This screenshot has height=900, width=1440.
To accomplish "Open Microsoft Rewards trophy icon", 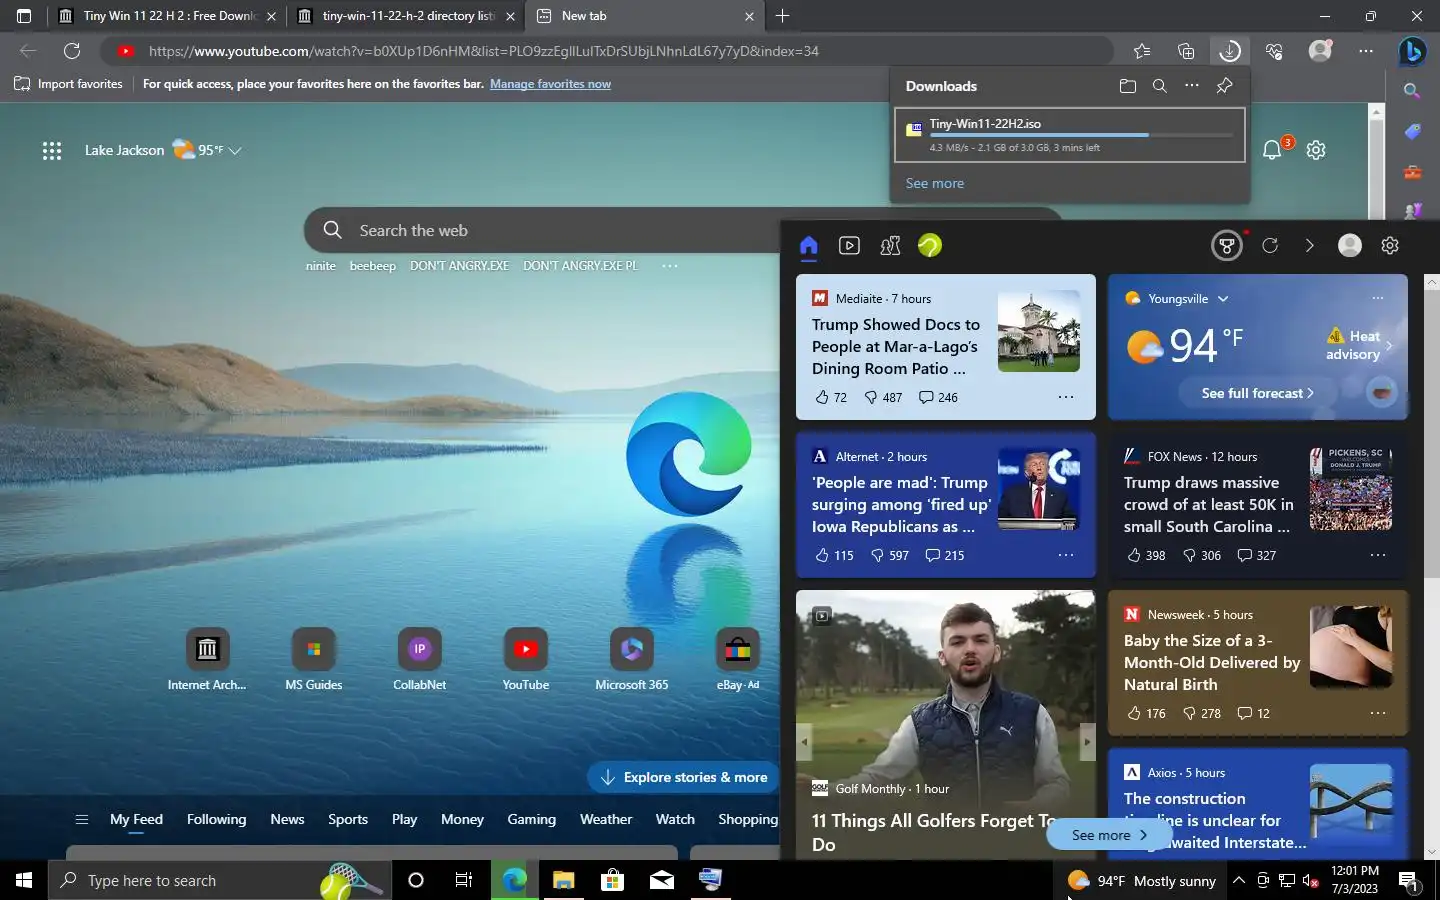I will pos(1227,246).
